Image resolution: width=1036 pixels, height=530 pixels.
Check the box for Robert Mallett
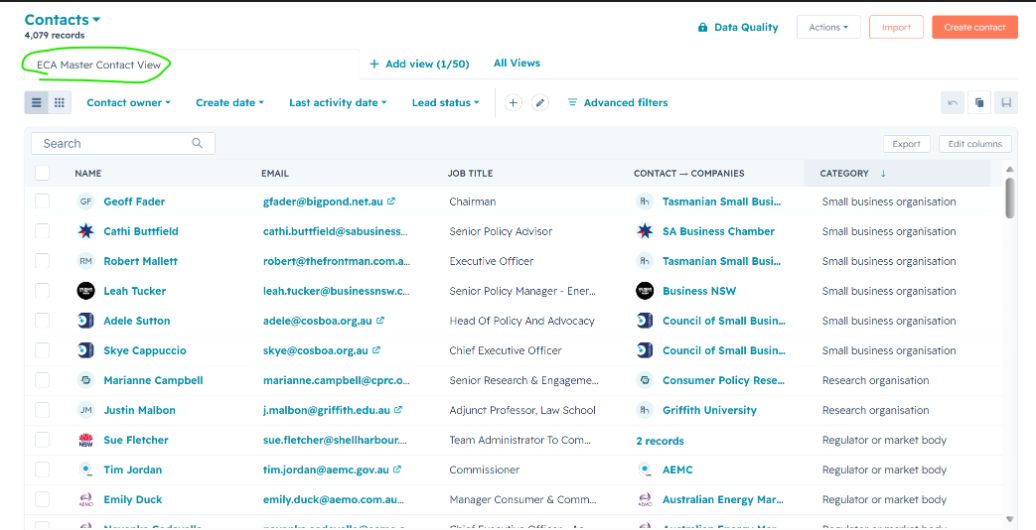coord(42,261)
